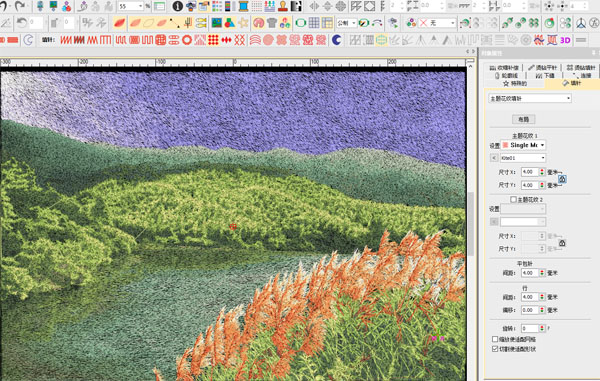Switch to the star Special tab
The image size is (600, 381).
coord(515,83)
